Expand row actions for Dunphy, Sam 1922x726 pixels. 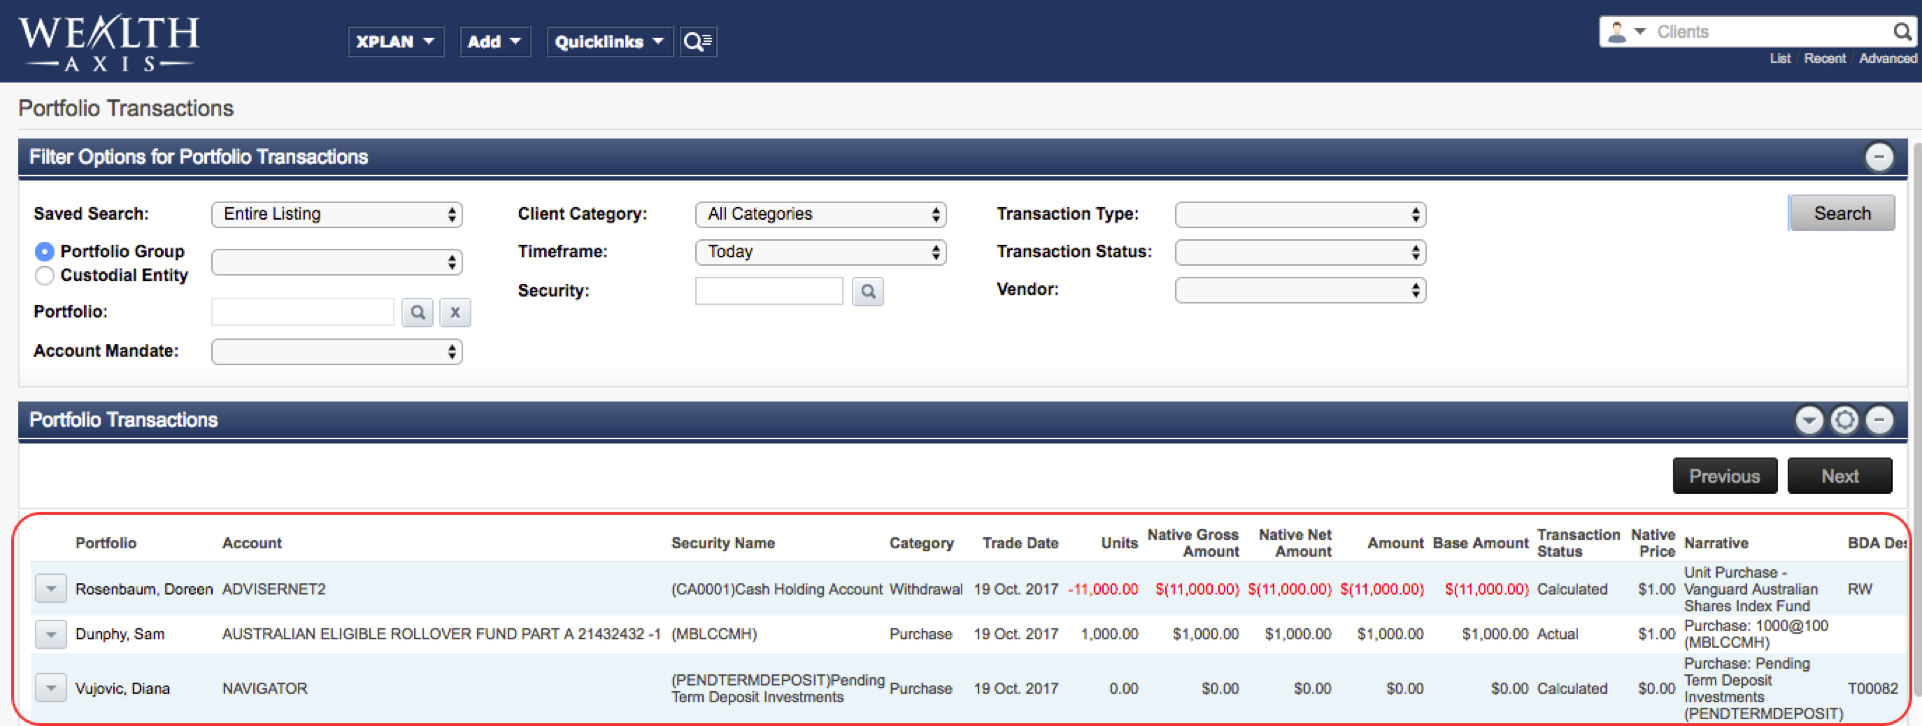51,634
